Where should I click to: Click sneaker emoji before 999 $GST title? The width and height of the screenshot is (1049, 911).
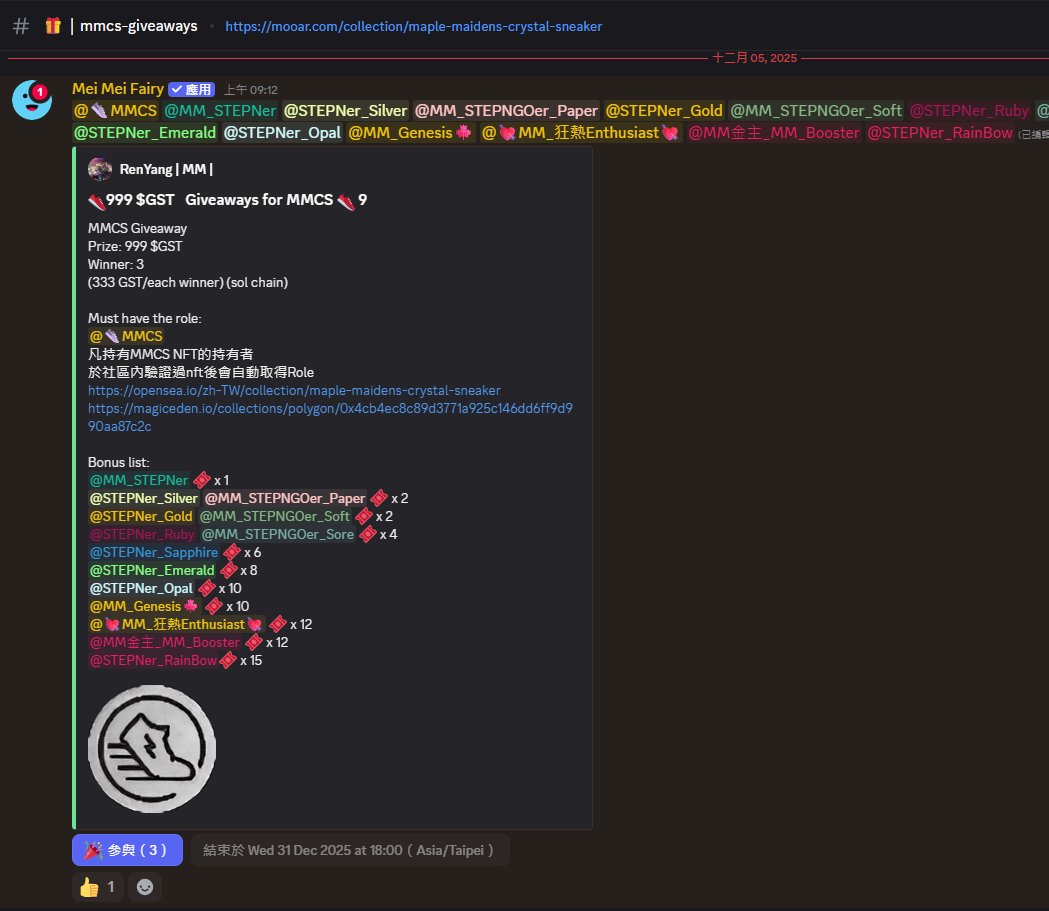click(x=96, y=201)
